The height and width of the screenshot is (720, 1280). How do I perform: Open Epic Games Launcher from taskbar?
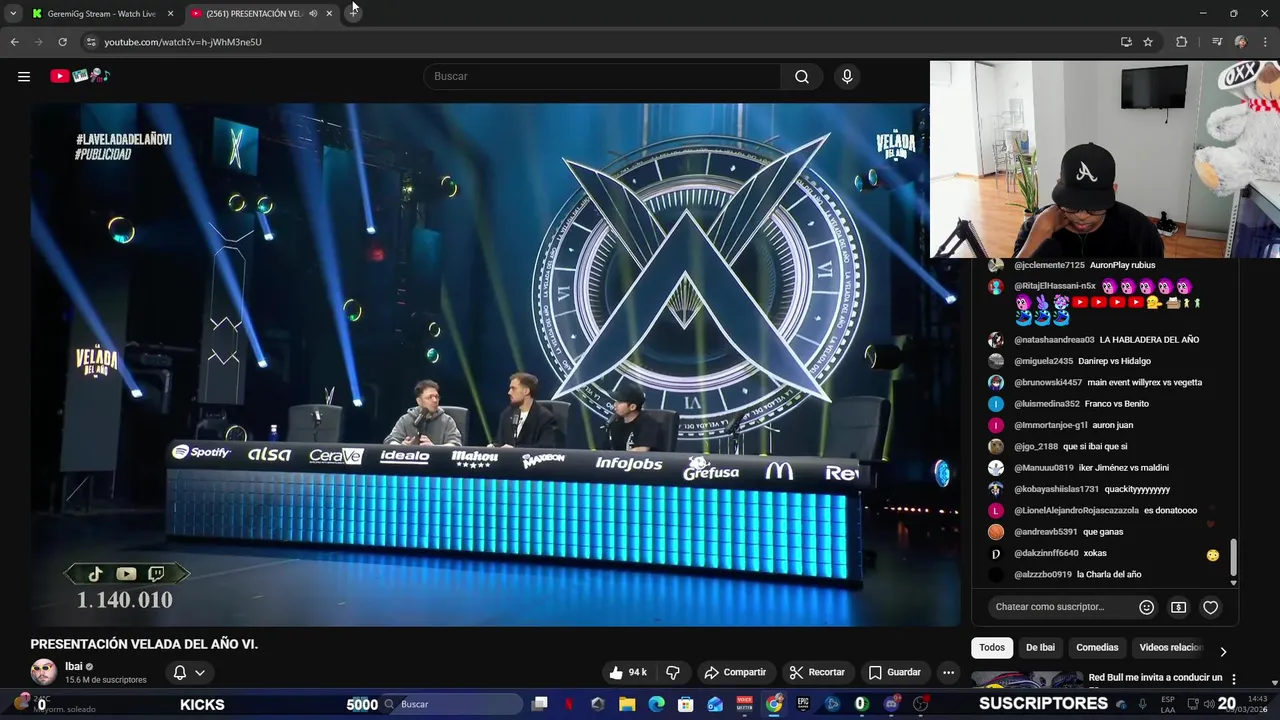[x=803, y=704]
